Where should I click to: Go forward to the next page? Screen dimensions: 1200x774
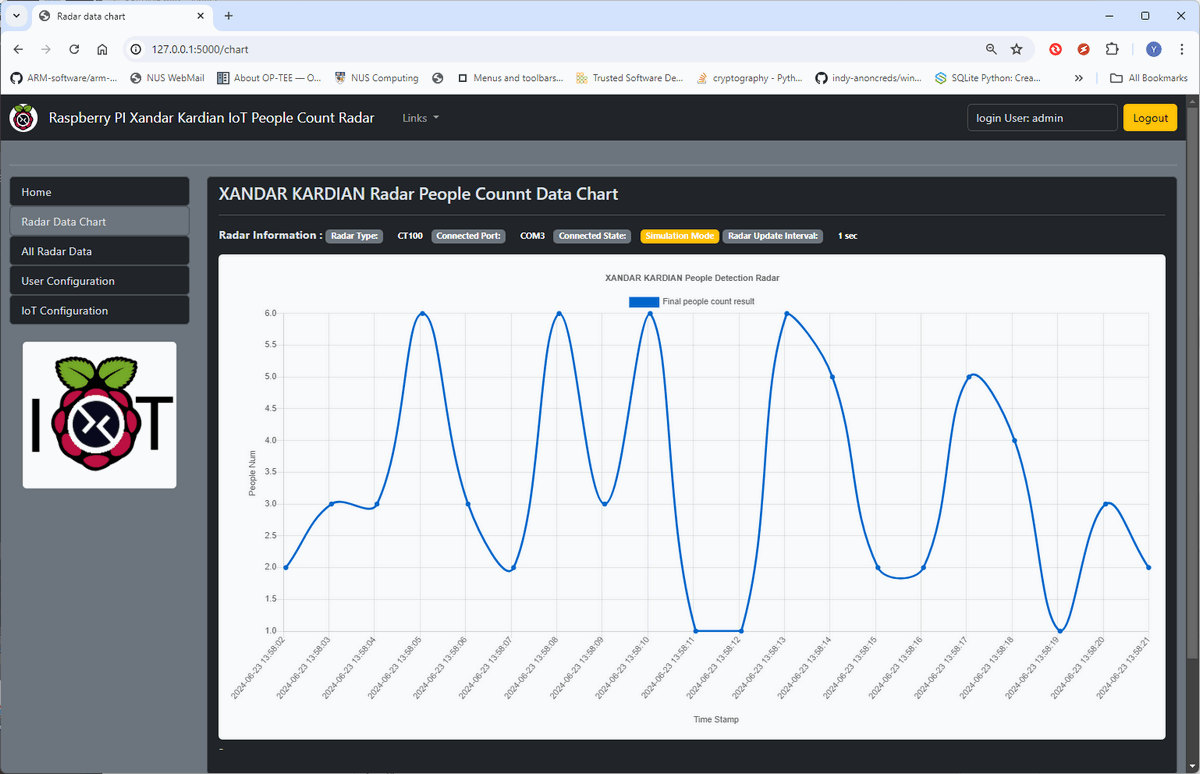click(46, 49)
